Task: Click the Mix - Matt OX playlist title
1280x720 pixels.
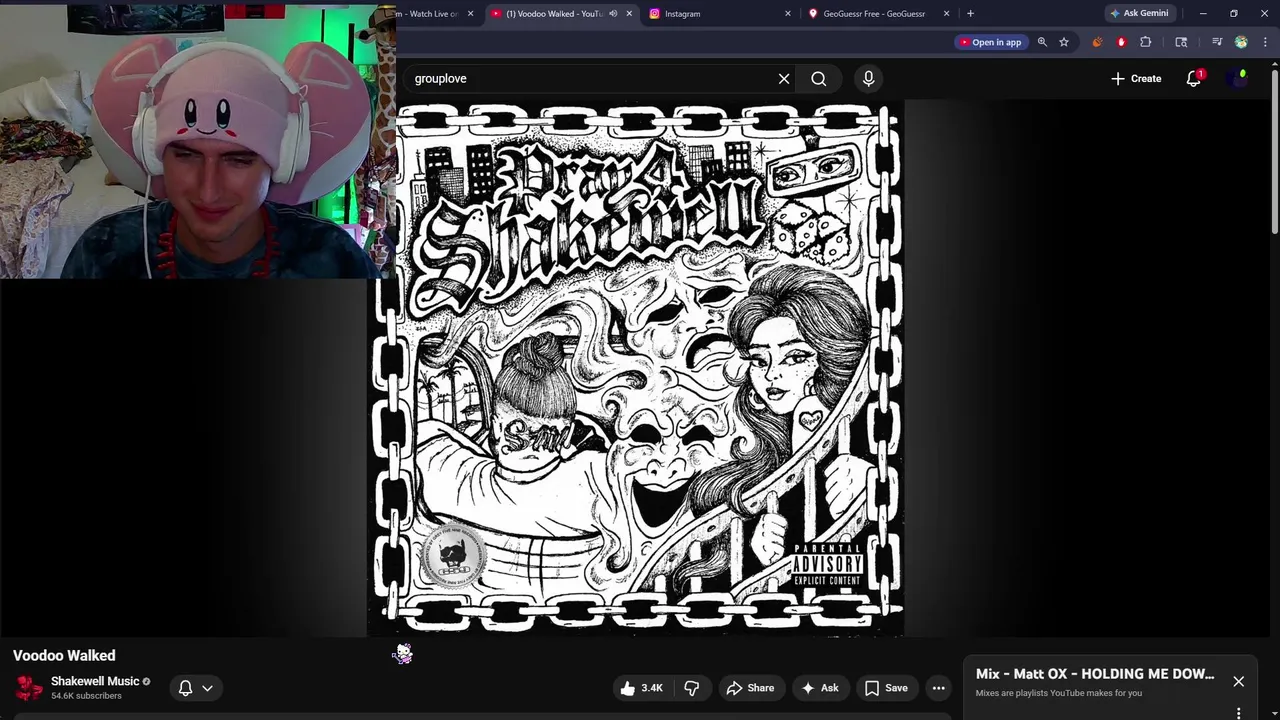Action: pyautogui.click(x=1095, y=674)
